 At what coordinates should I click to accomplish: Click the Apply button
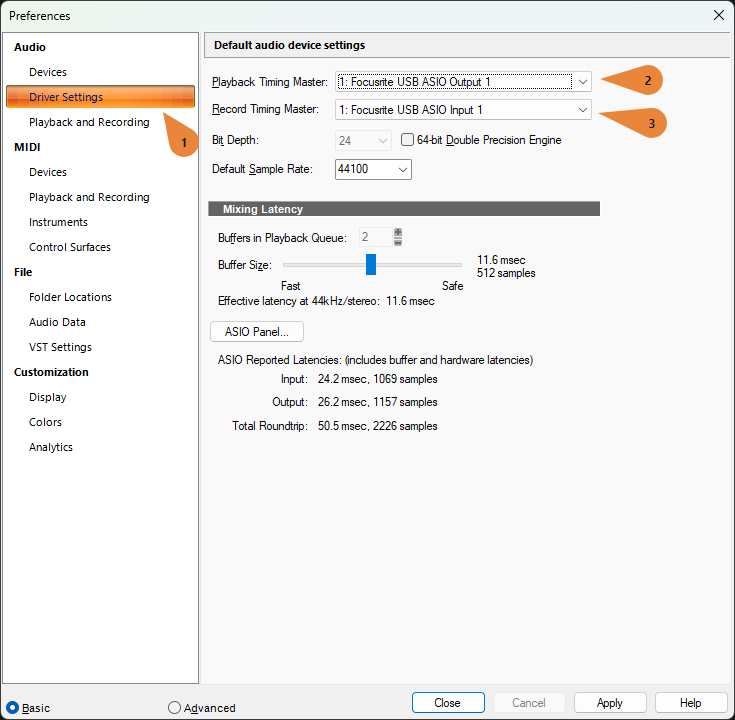coord(610,703)
